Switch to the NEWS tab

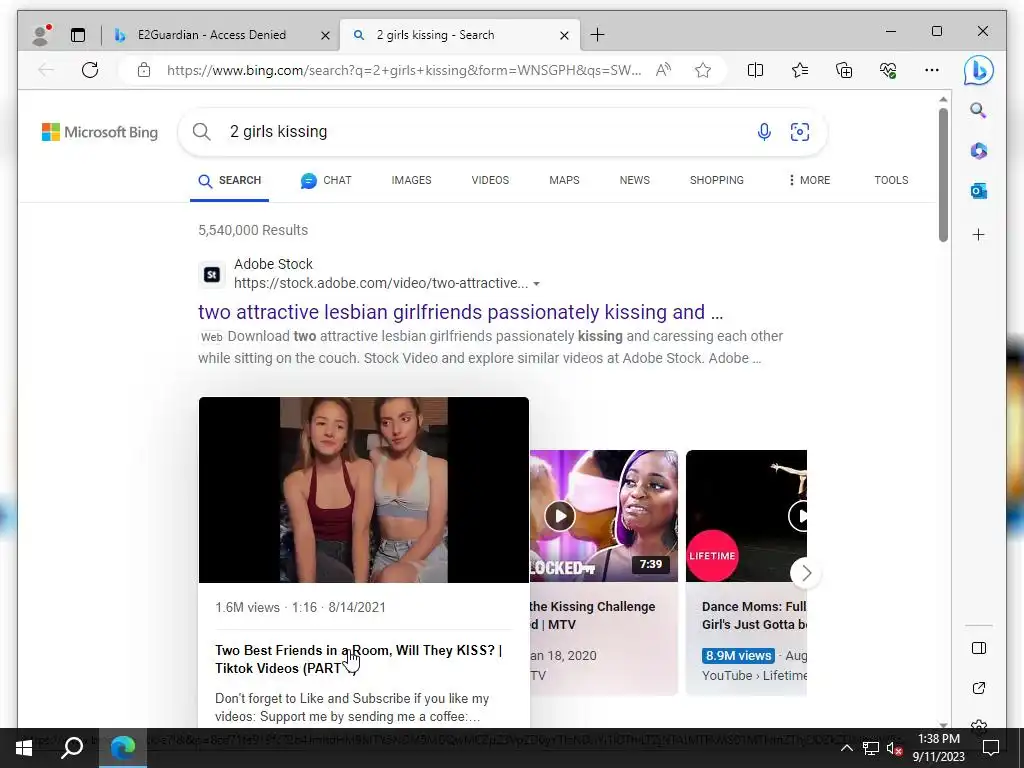[x=634, y=180]
